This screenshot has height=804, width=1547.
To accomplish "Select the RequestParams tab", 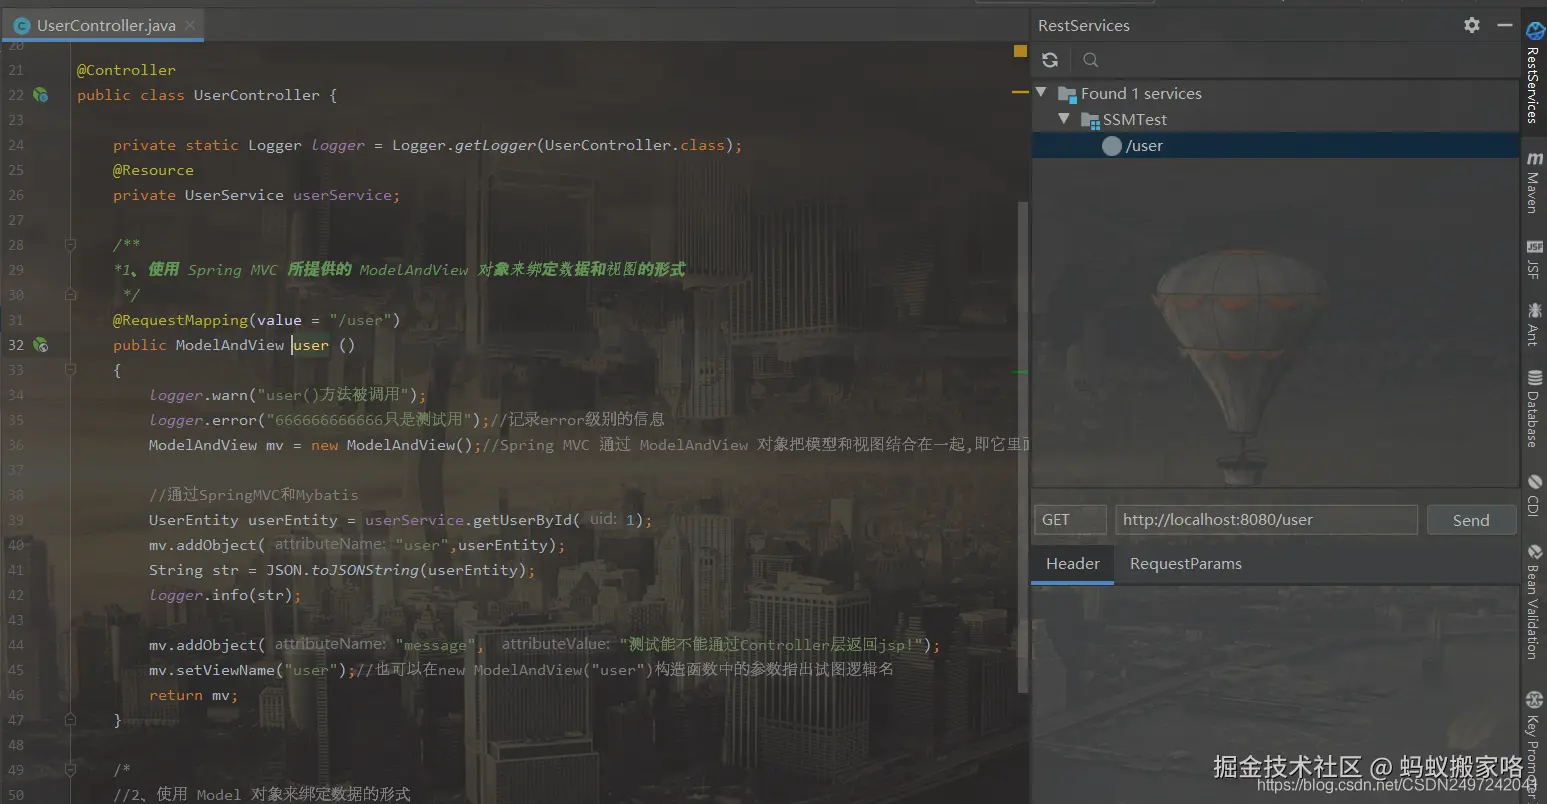I will click(x=1186, y=564).
